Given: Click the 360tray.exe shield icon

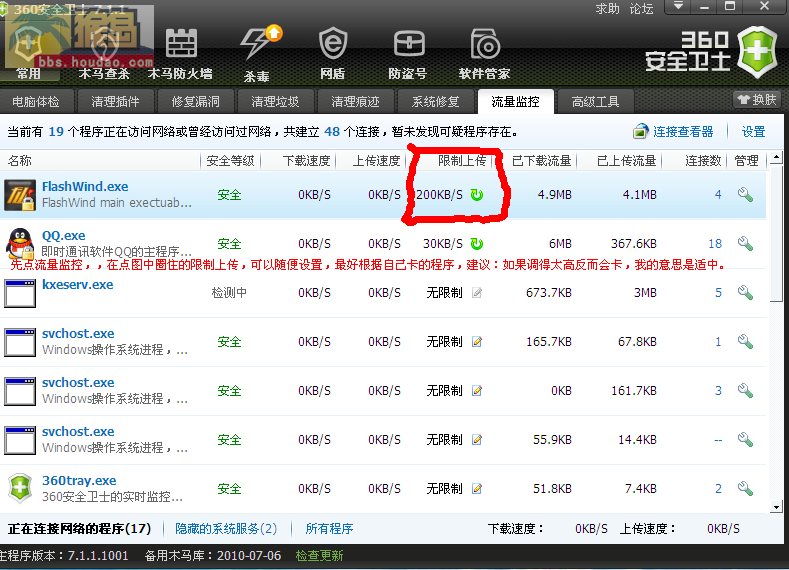Looking at the screenshot, I should point(20,488).
